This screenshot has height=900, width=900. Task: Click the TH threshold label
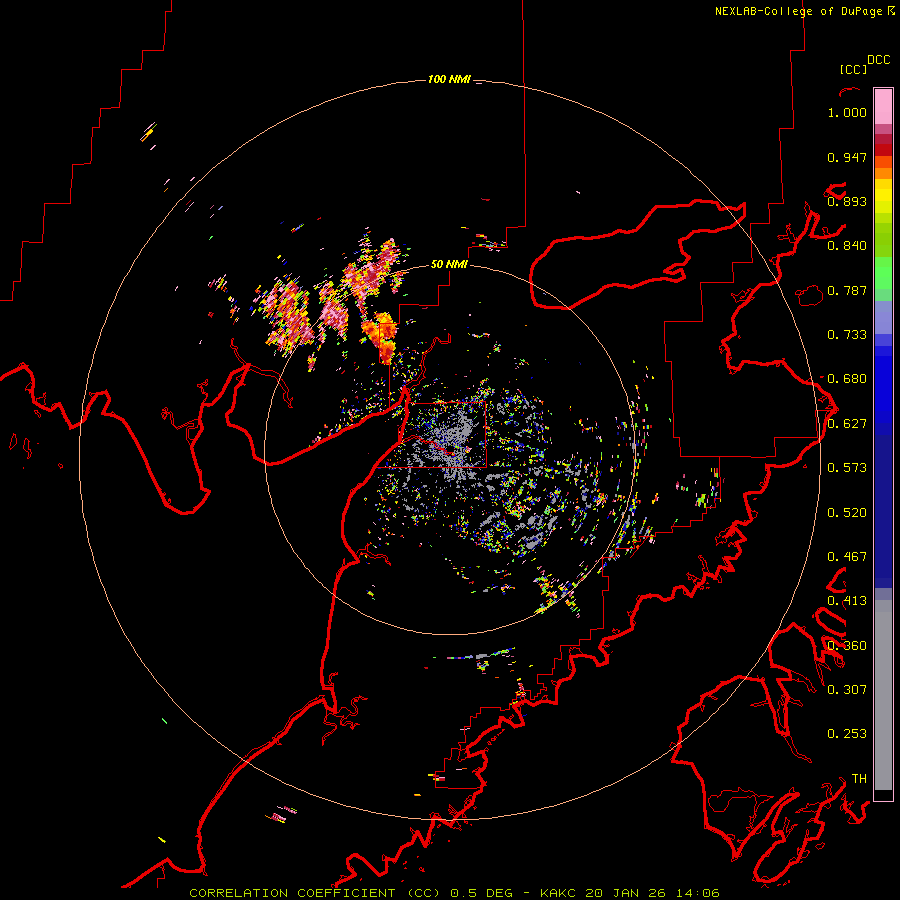click(x=859, y=778)
